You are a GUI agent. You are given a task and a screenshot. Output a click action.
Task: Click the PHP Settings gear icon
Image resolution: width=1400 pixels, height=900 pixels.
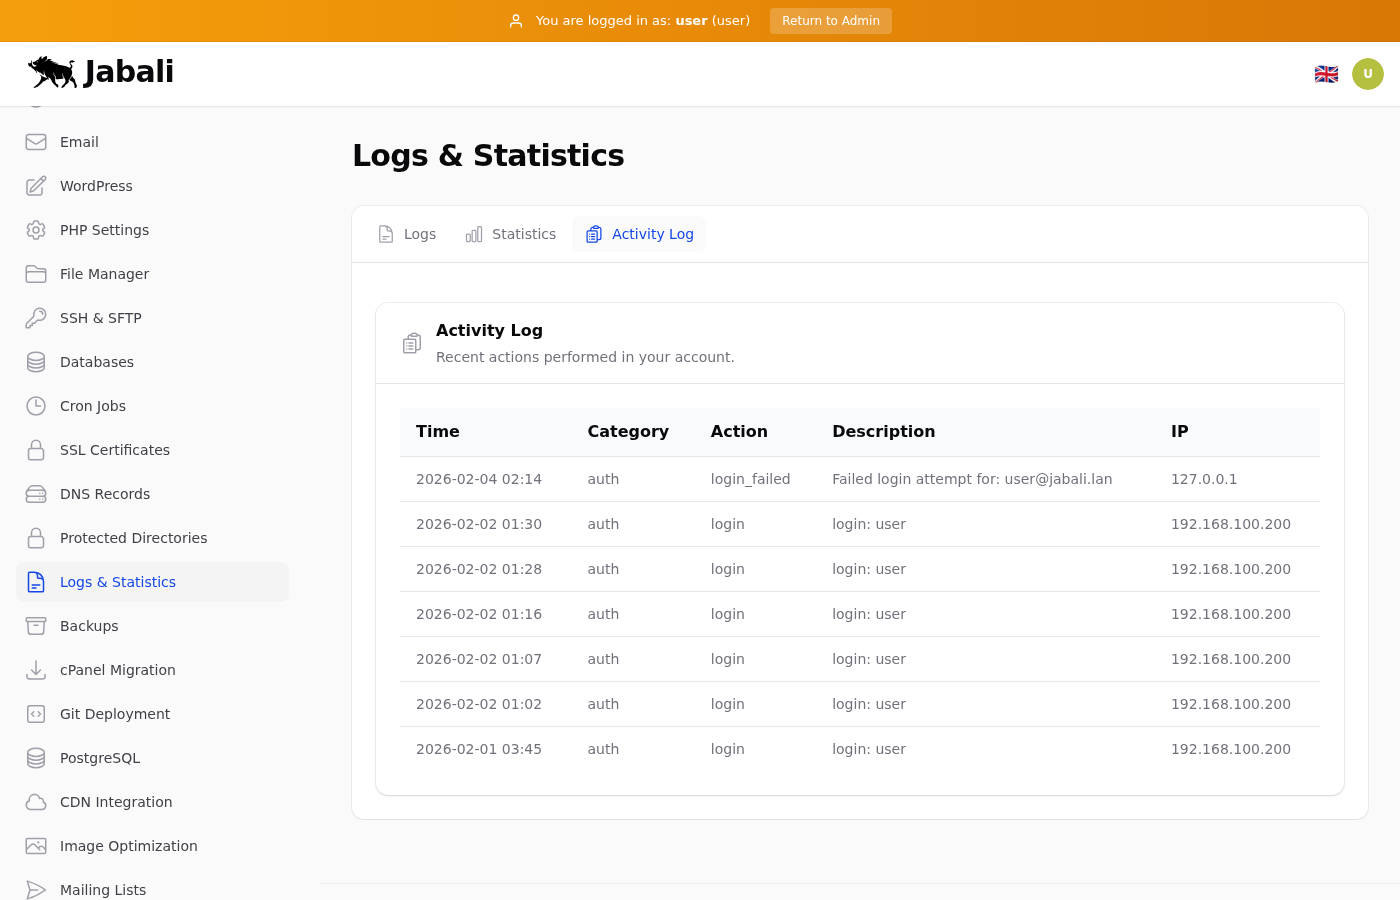coord(36,230)
